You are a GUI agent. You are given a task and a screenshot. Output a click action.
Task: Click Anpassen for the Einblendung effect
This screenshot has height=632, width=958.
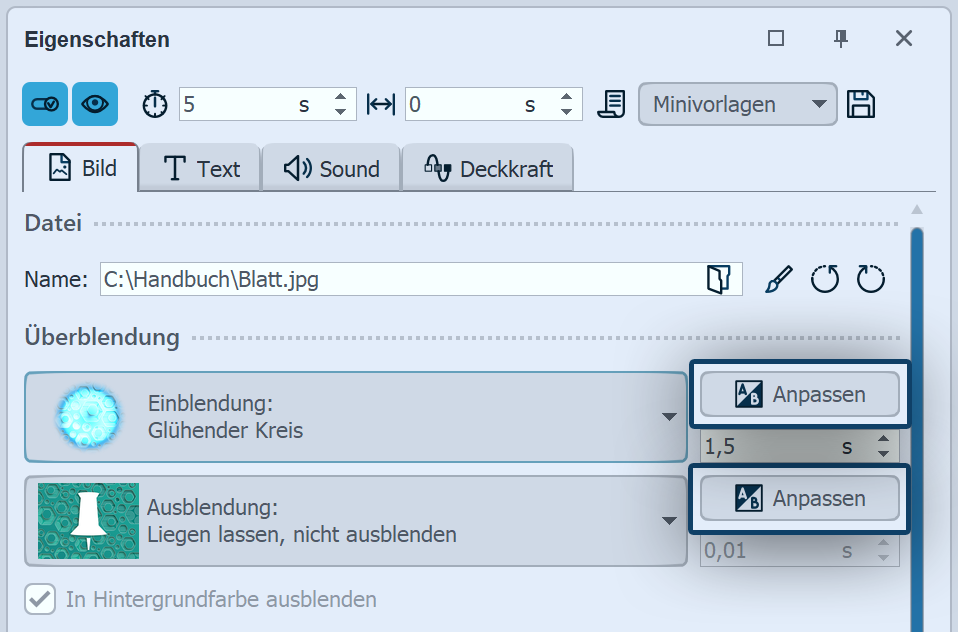(798, 394)
